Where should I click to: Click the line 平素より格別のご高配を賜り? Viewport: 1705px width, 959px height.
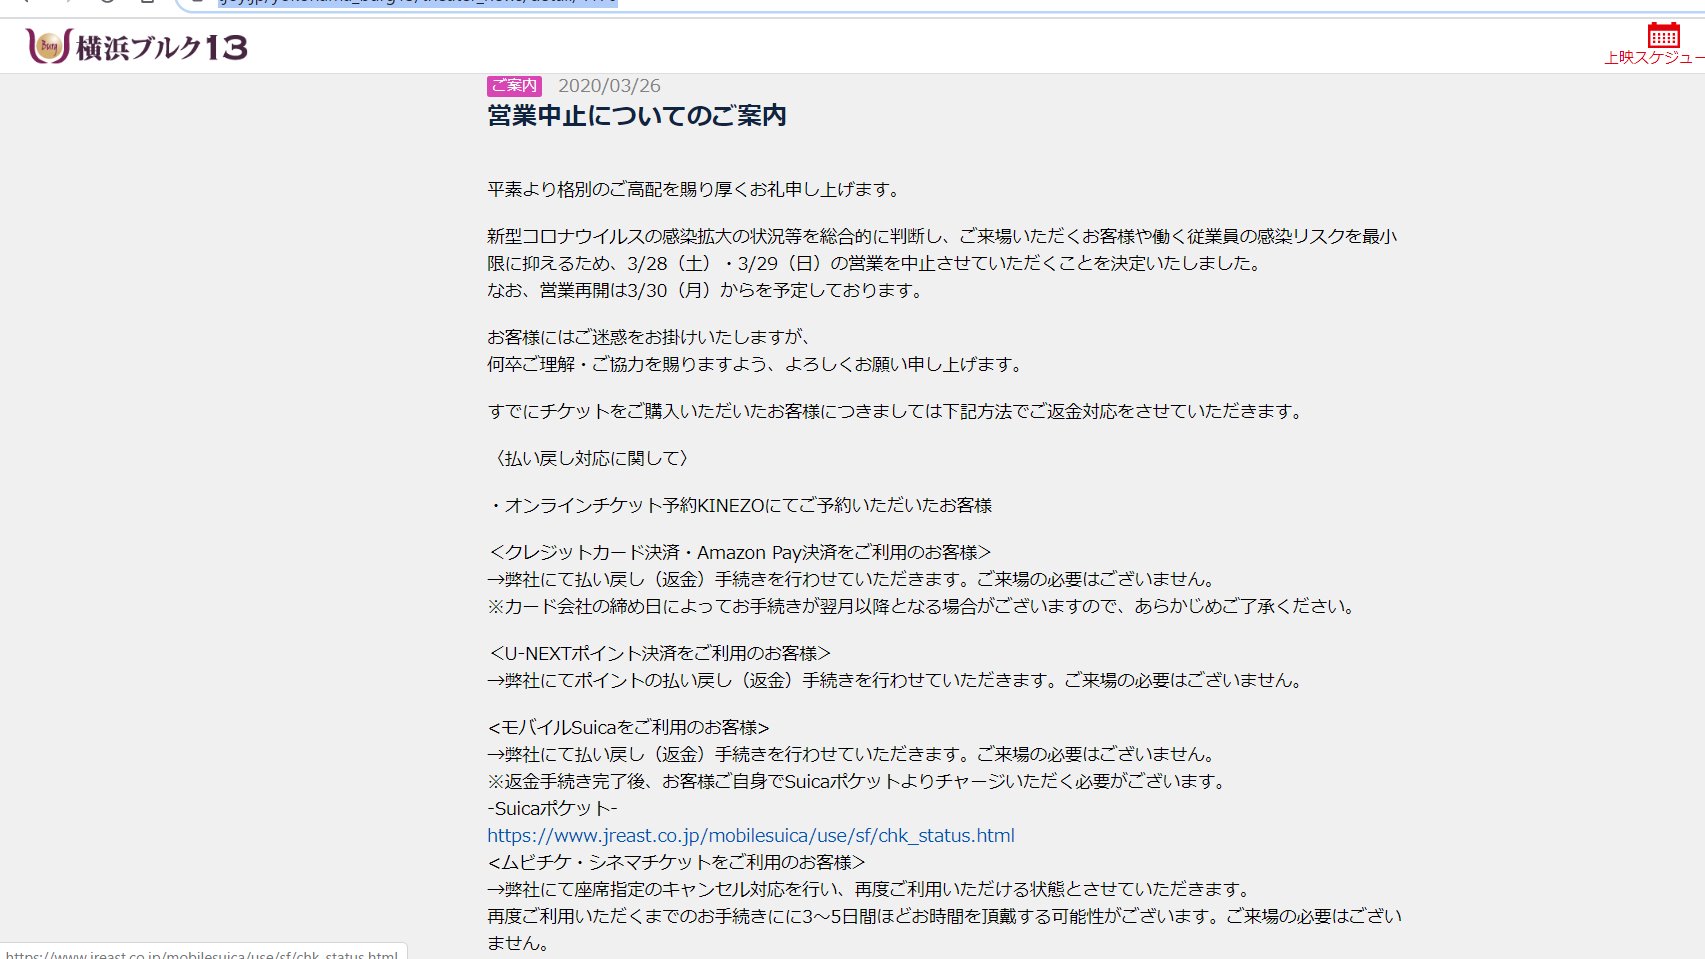tap(695, 189)
